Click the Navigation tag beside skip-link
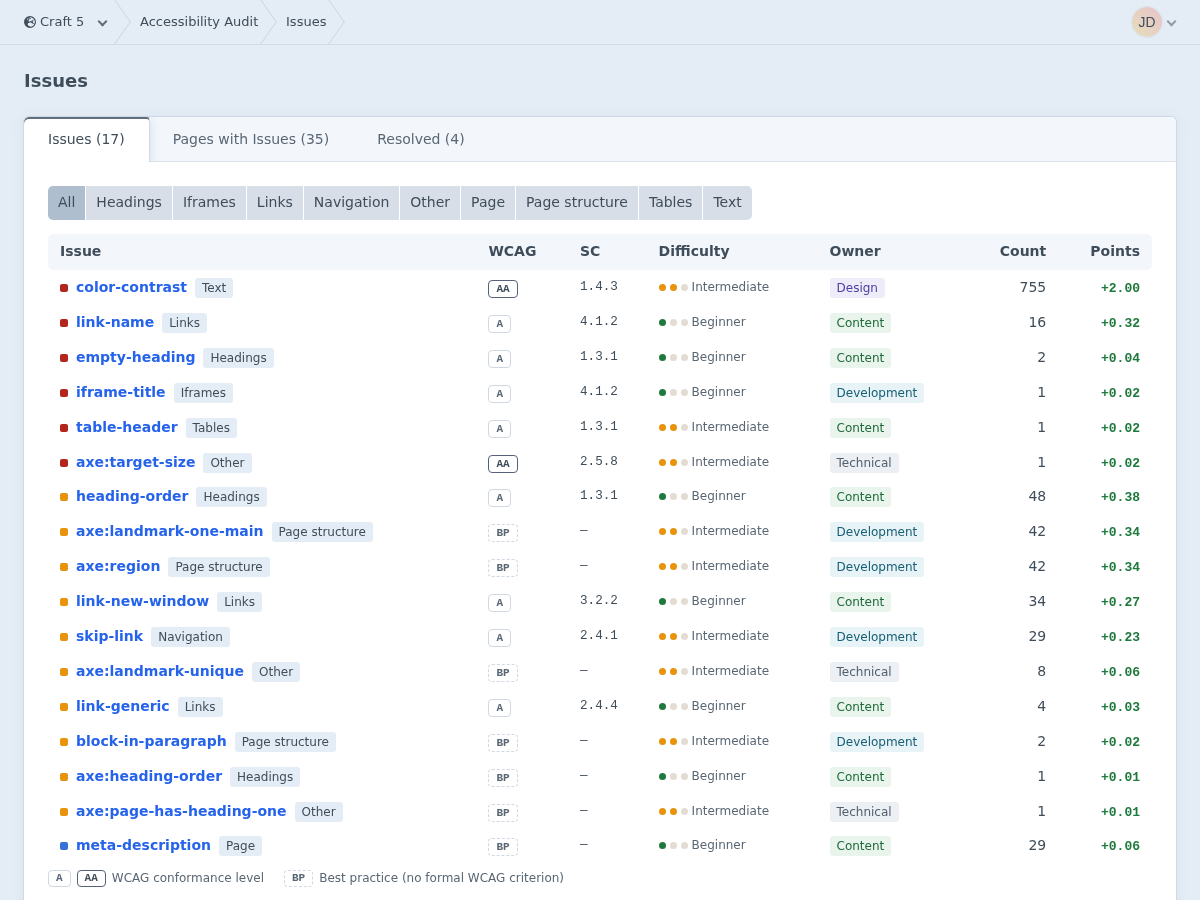Screen dimensions: 1200x900 190,637
